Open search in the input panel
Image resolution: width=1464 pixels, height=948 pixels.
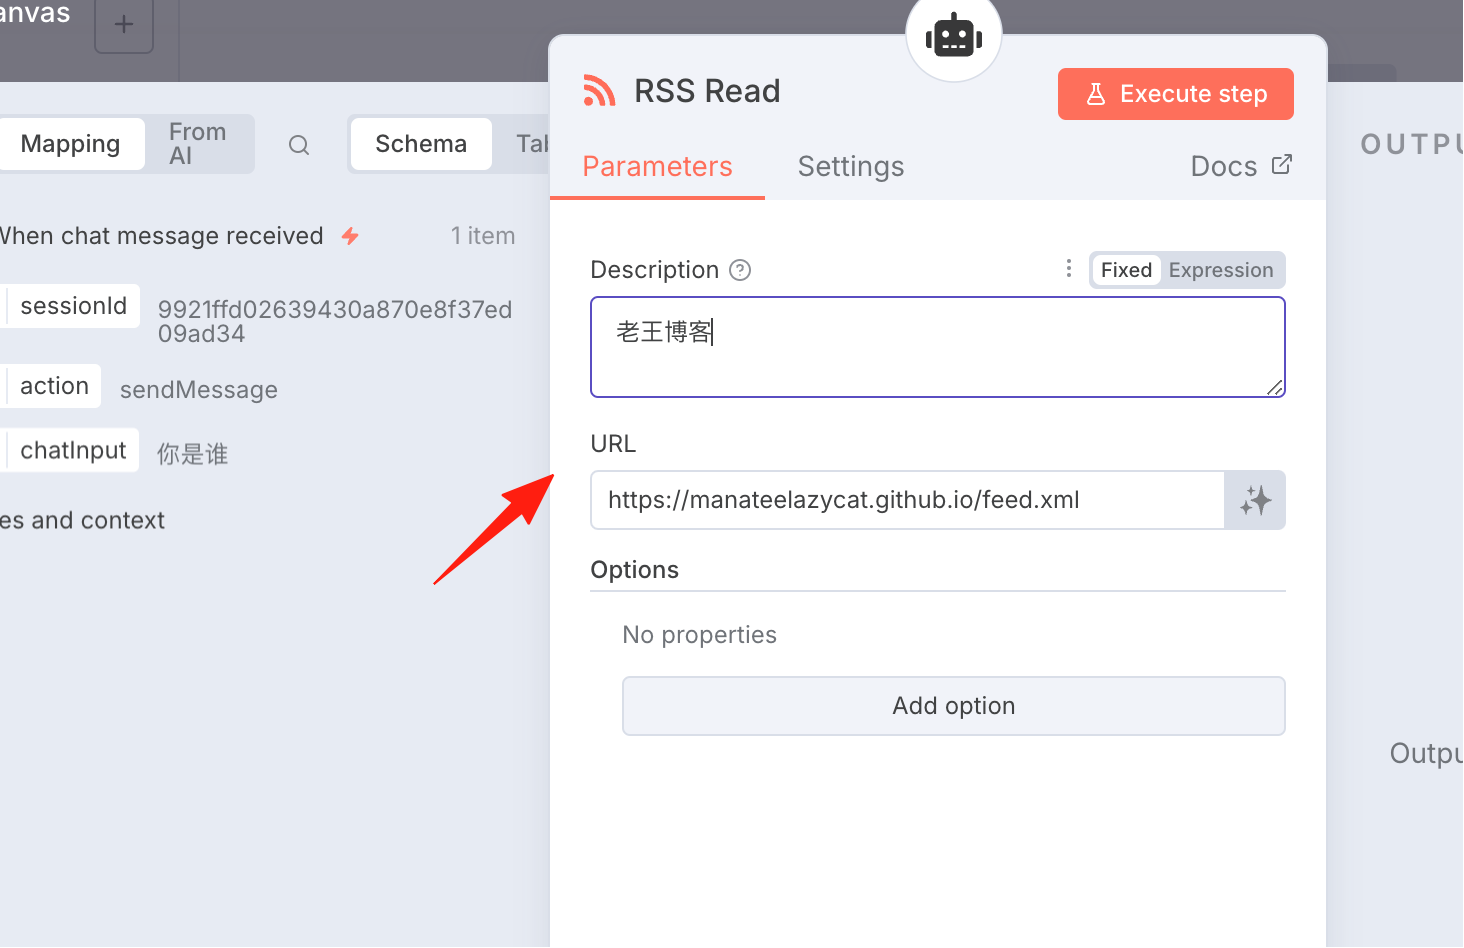coord(299,145)
